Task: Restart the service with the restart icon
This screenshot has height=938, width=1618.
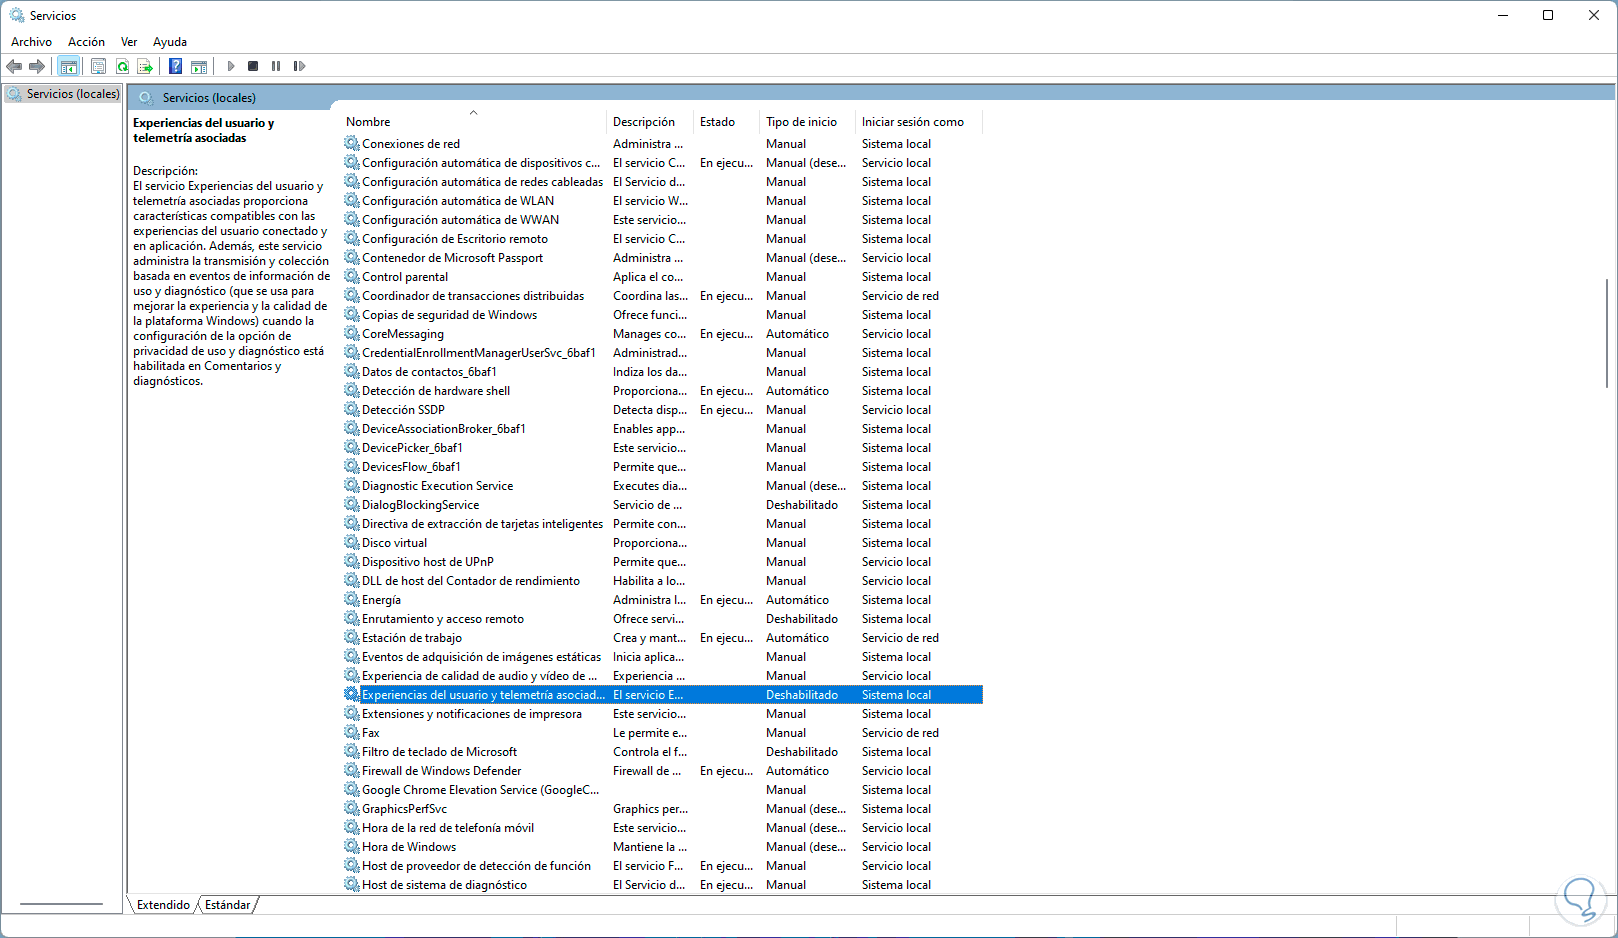Action: (299, 66)
